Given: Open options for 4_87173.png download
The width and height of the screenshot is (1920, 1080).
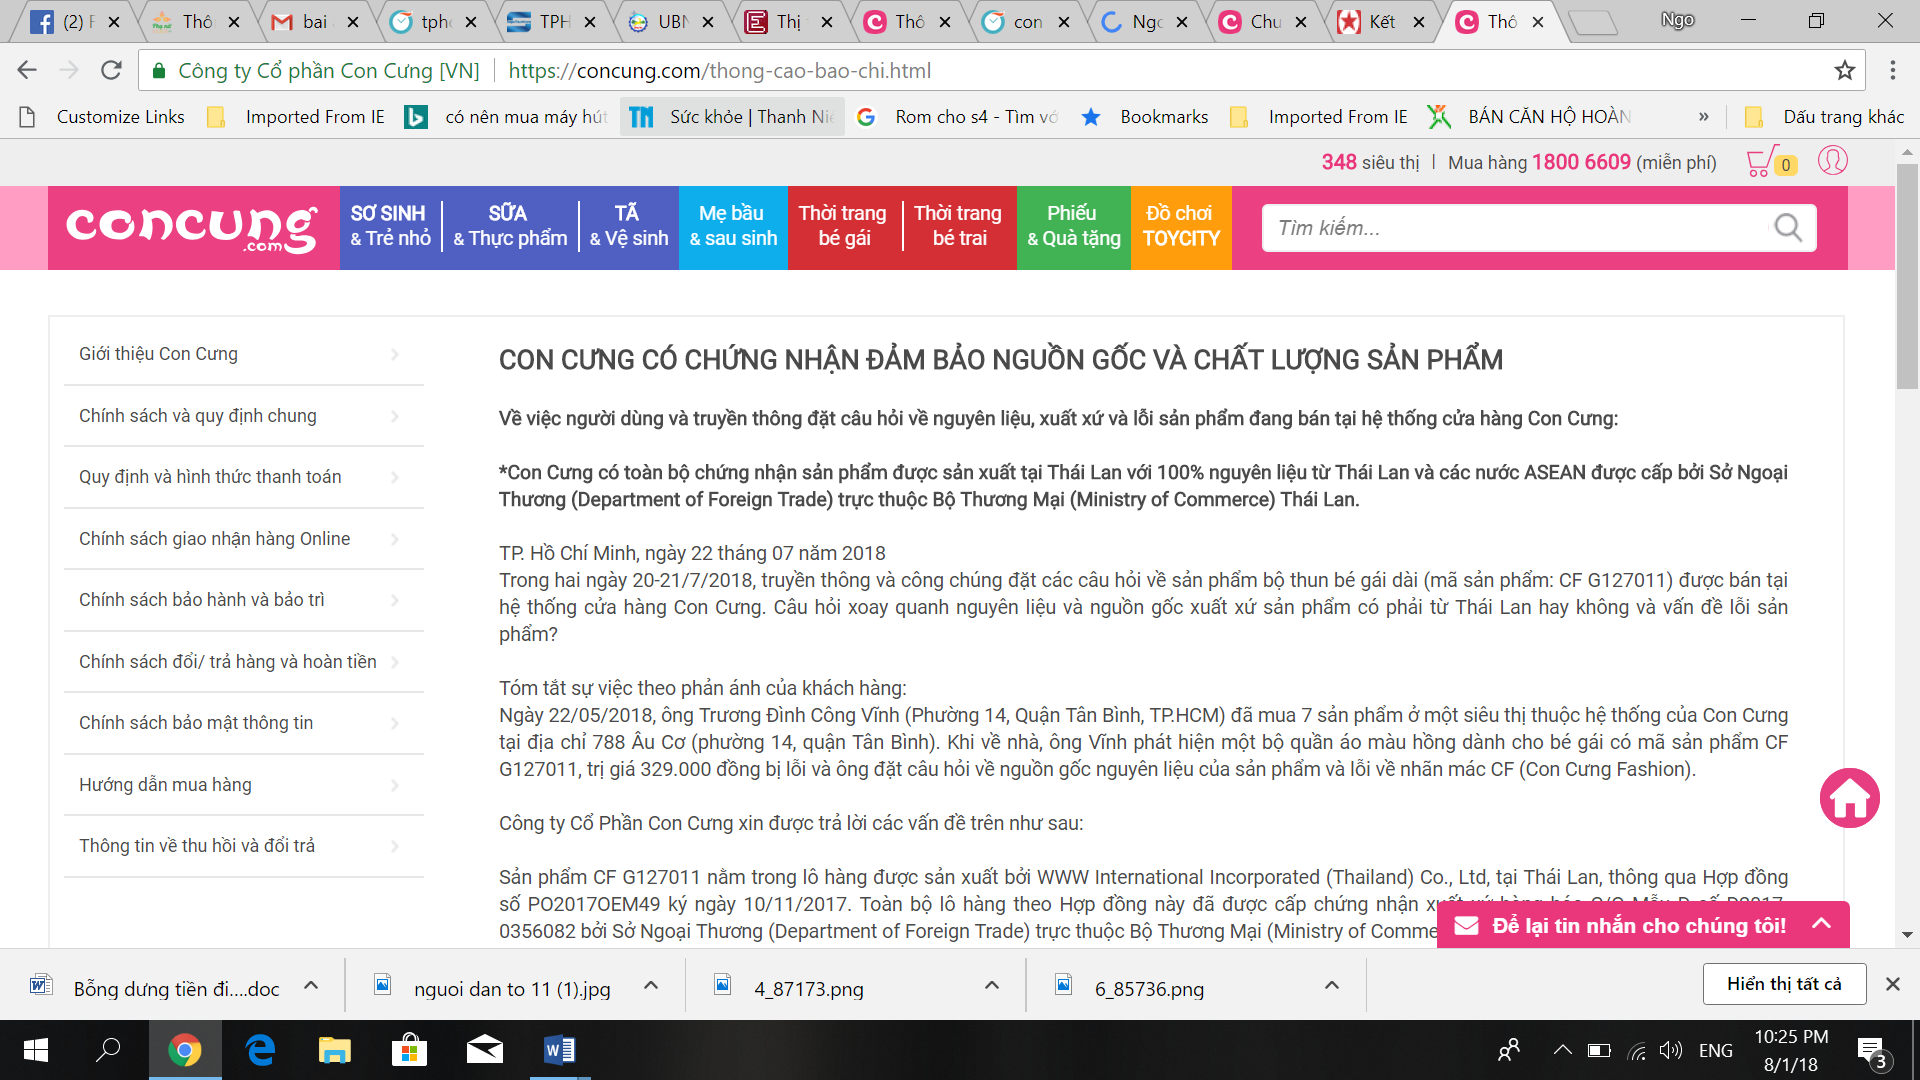Looking at the screenshot, I should point(992,985).
